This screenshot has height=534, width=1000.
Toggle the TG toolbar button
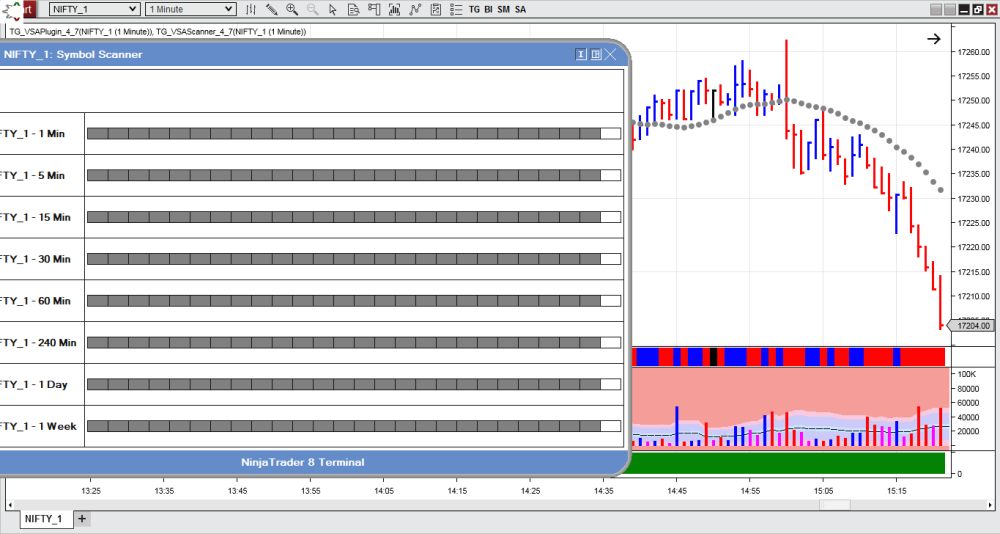tap(474, 9)
